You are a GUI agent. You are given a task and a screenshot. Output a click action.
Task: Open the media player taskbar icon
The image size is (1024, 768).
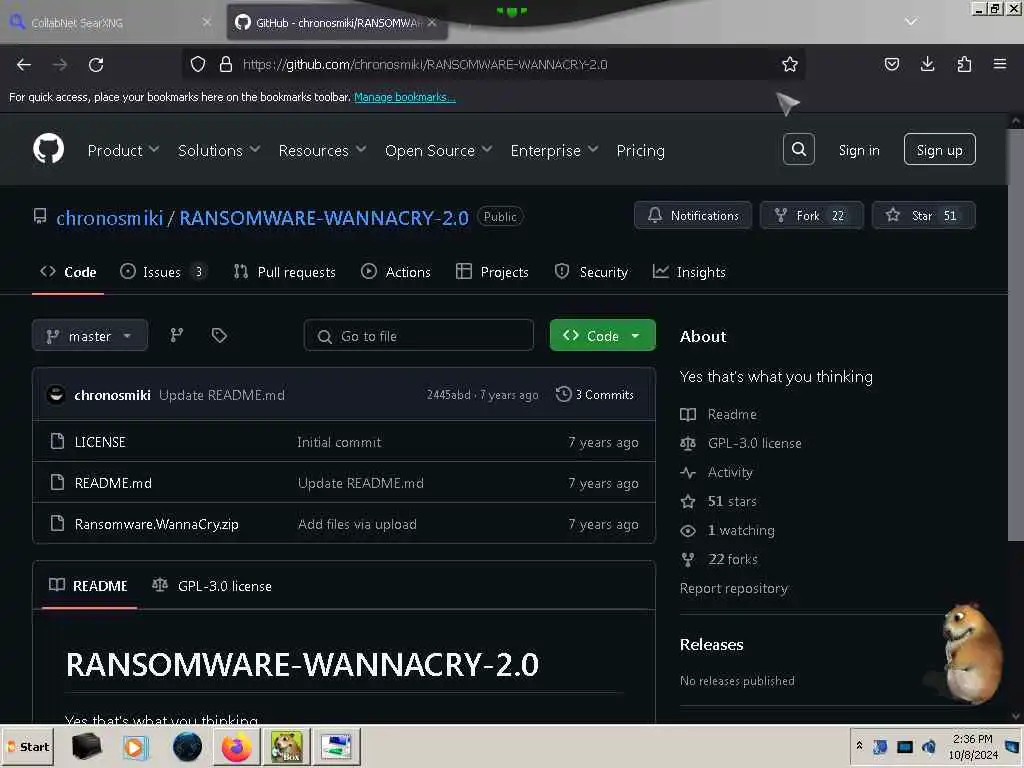[x=135, y=746]
